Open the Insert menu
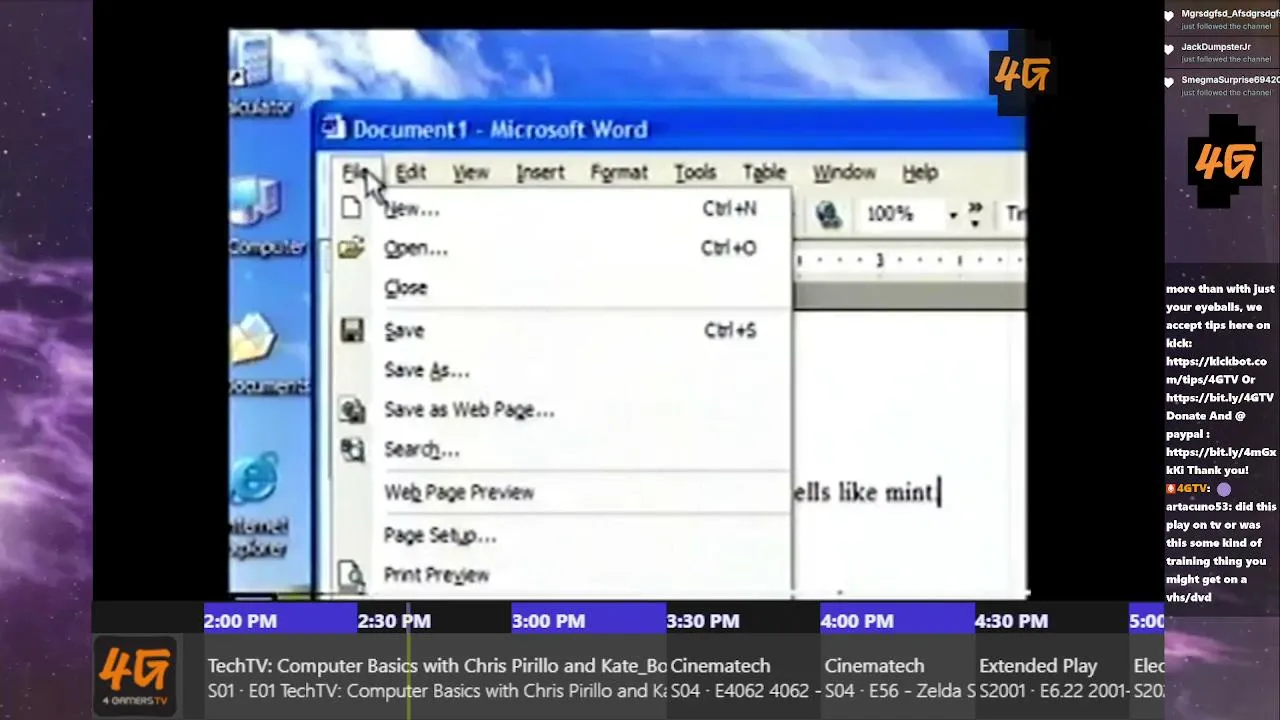Image resolution: width=1280 pixels, height=720 pixels. 540,173
